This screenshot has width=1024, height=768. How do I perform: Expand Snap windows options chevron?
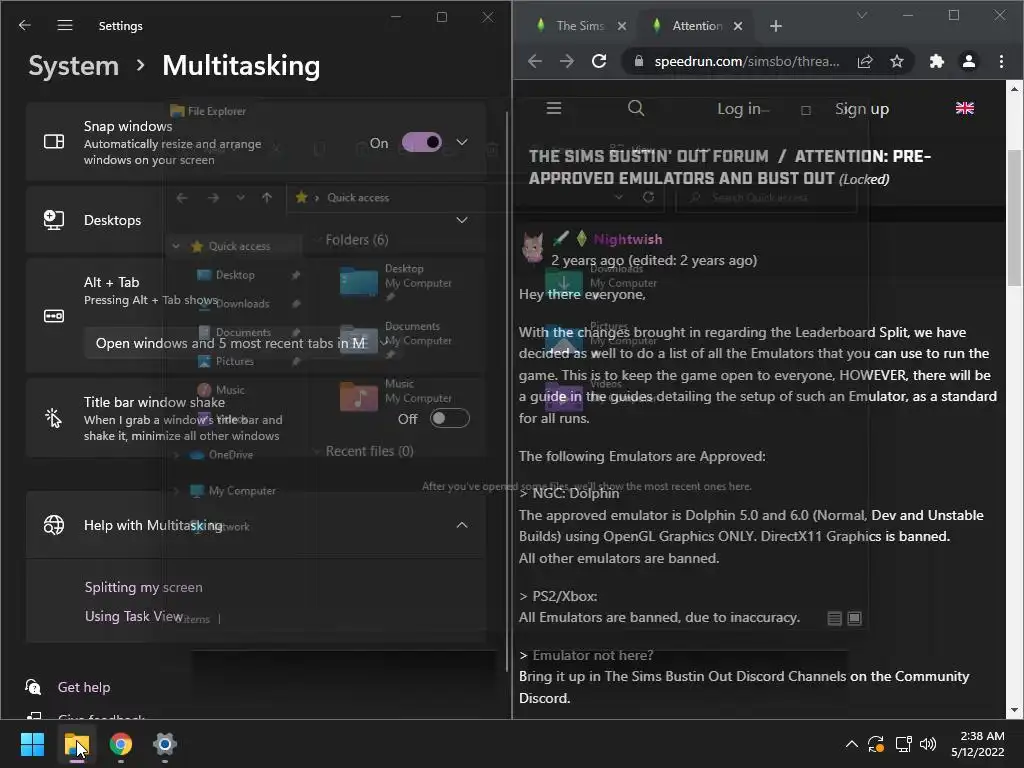click(462, 142)
